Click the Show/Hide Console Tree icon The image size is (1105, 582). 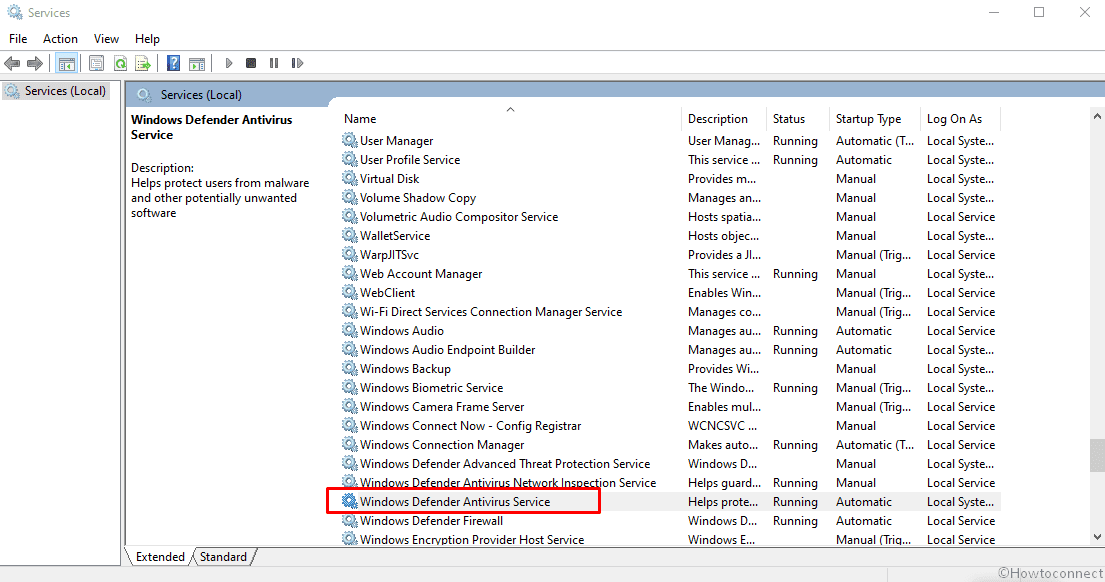click(x=67, y=63)
